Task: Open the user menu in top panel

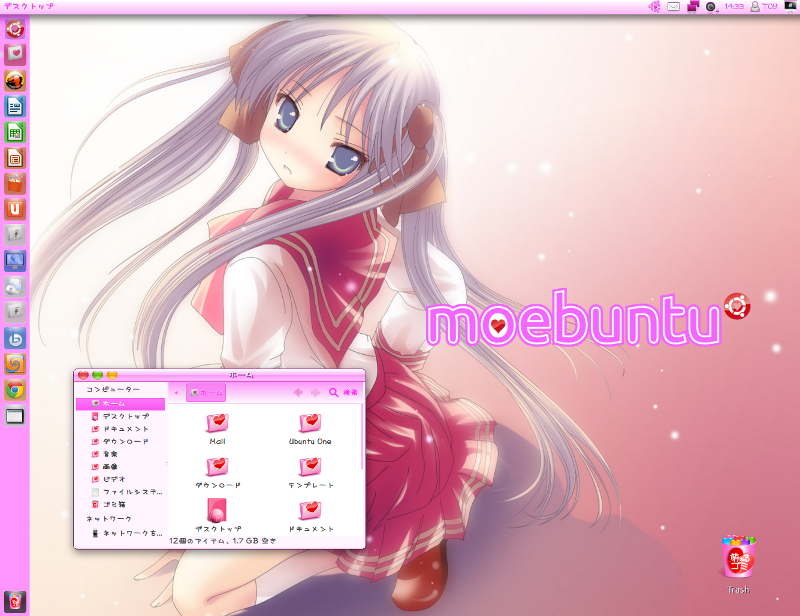Action: pos(764,7)
